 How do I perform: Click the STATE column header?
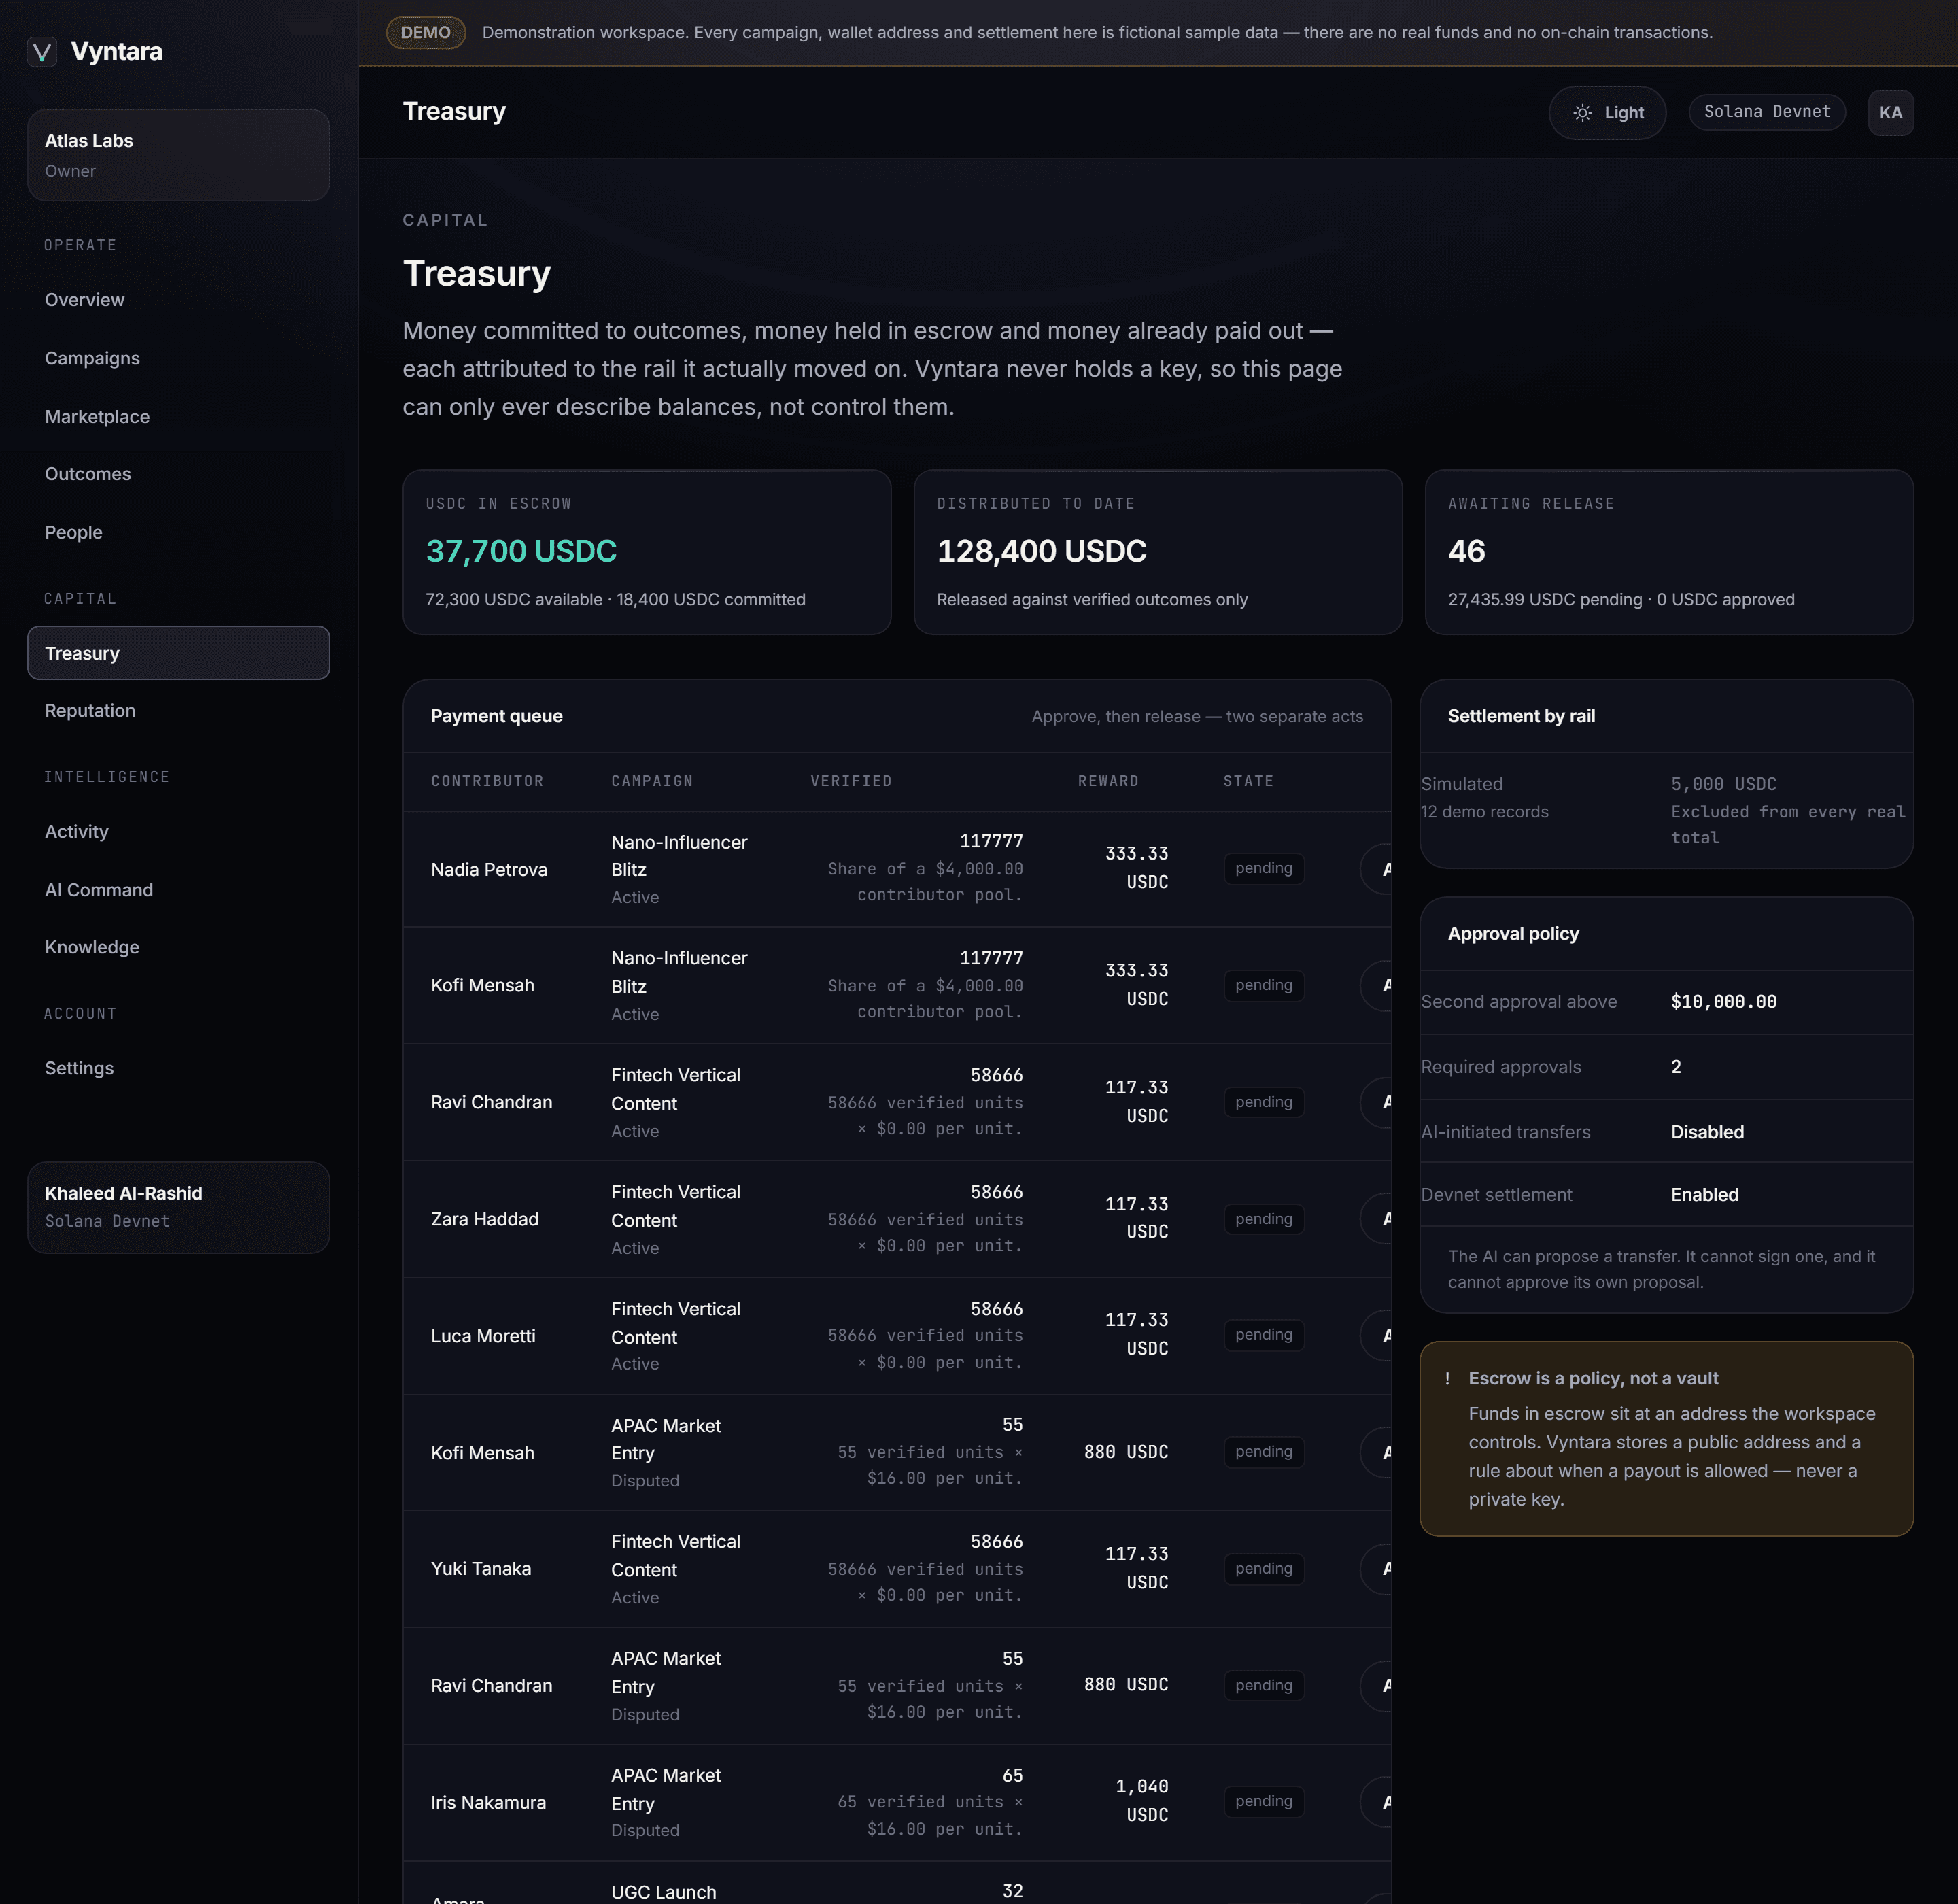pyautogui.click(x=1248, y=781)
